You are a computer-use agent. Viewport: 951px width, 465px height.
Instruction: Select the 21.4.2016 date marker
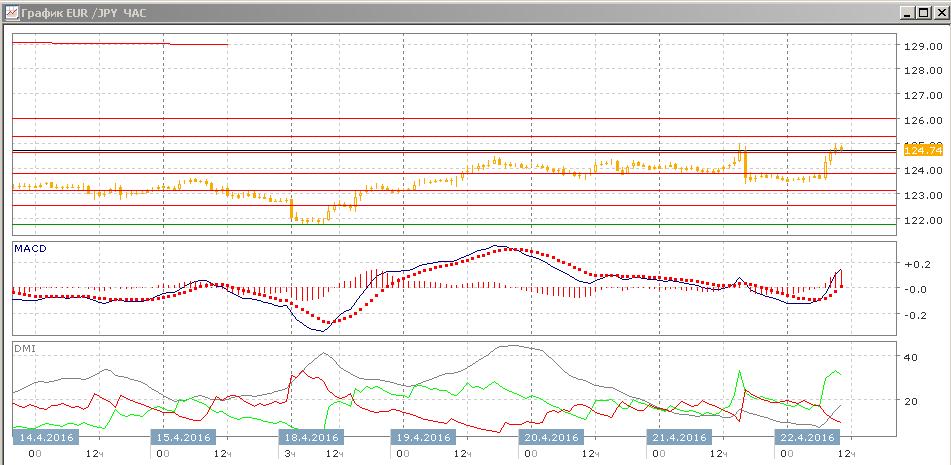tap(680, 437)
